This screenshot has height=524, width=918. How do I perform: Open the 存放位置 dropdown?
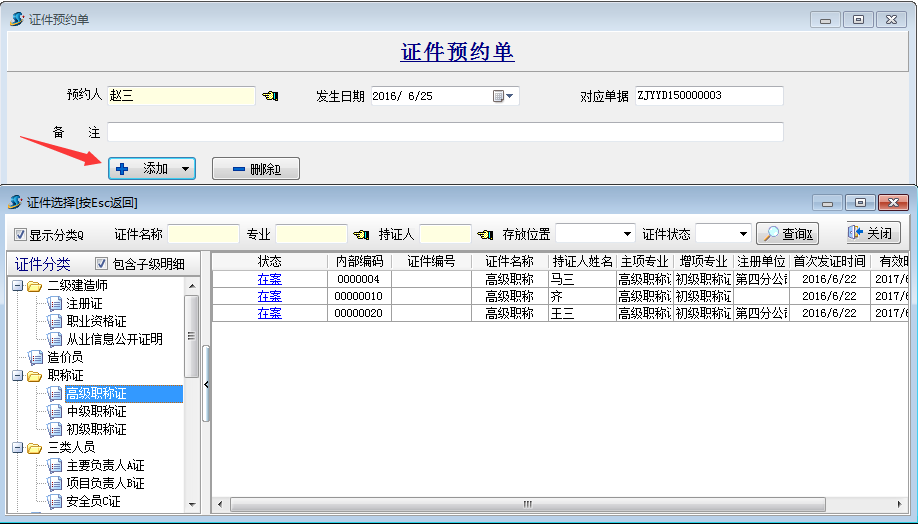point(627,234)
